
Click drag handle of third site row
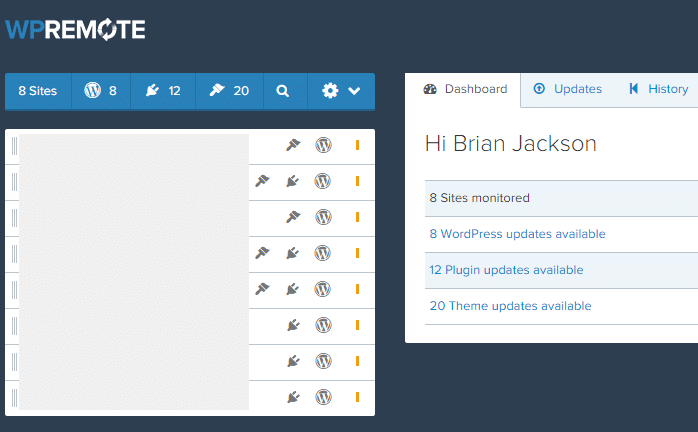pos(14,218)
